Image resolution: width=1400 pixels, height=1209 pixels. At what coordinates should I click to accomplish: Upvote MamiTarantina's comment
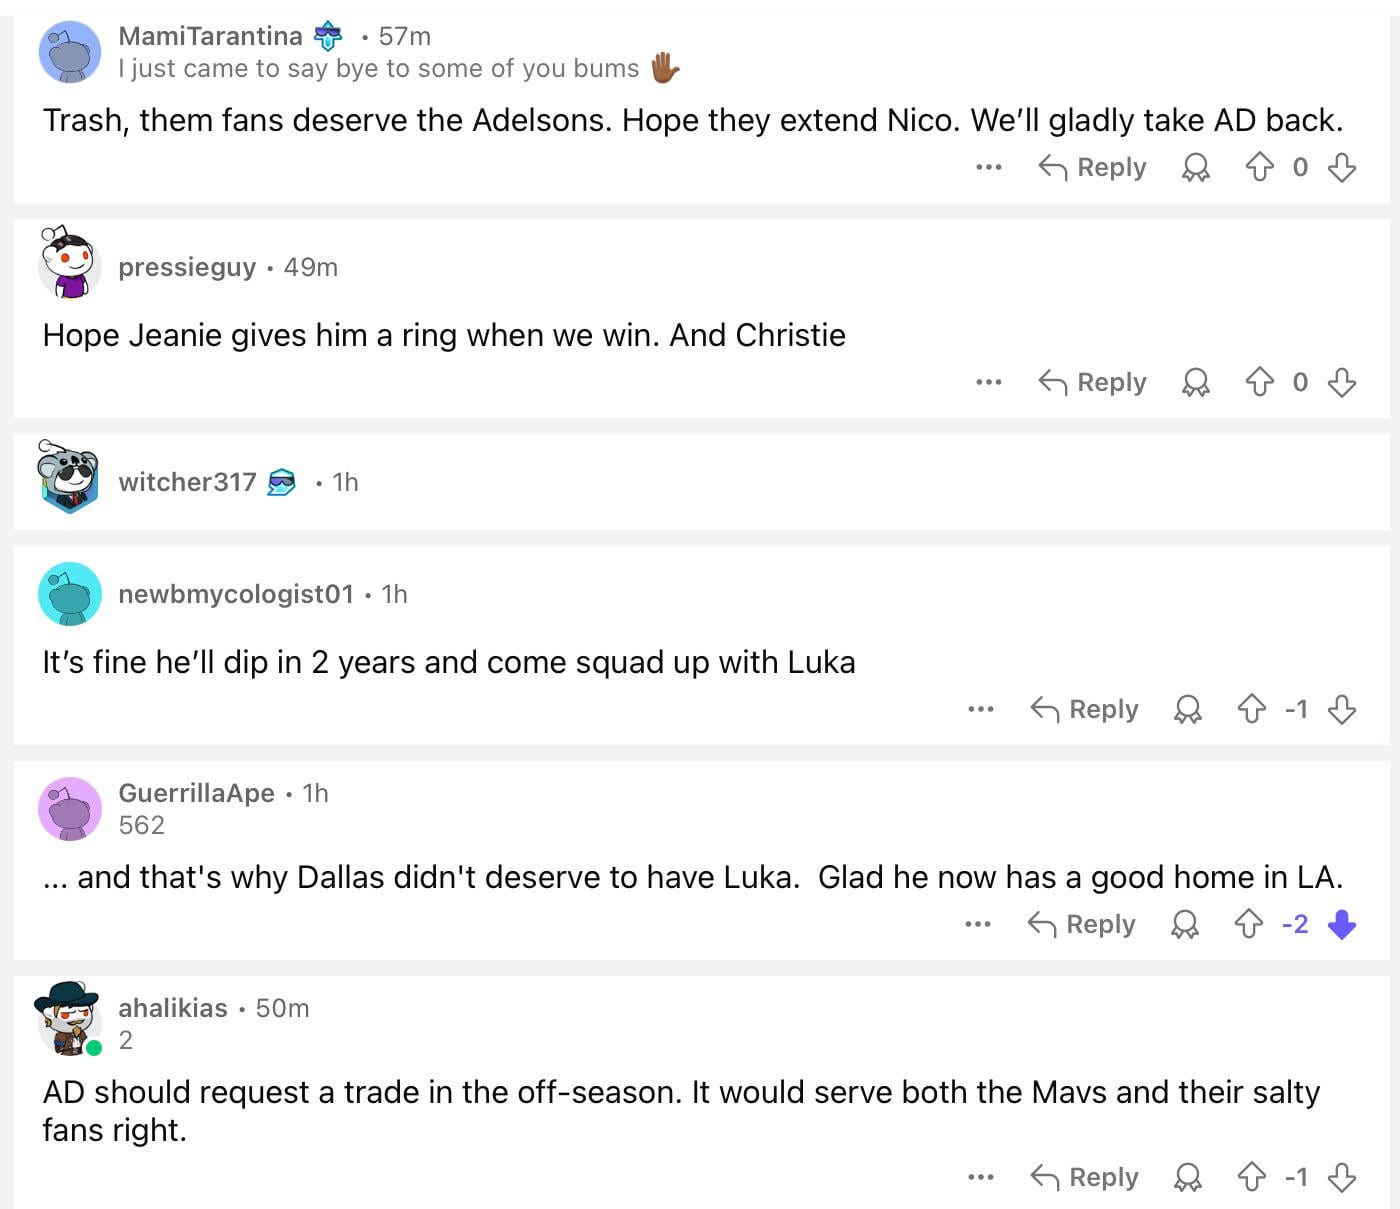click(1259, 167)
